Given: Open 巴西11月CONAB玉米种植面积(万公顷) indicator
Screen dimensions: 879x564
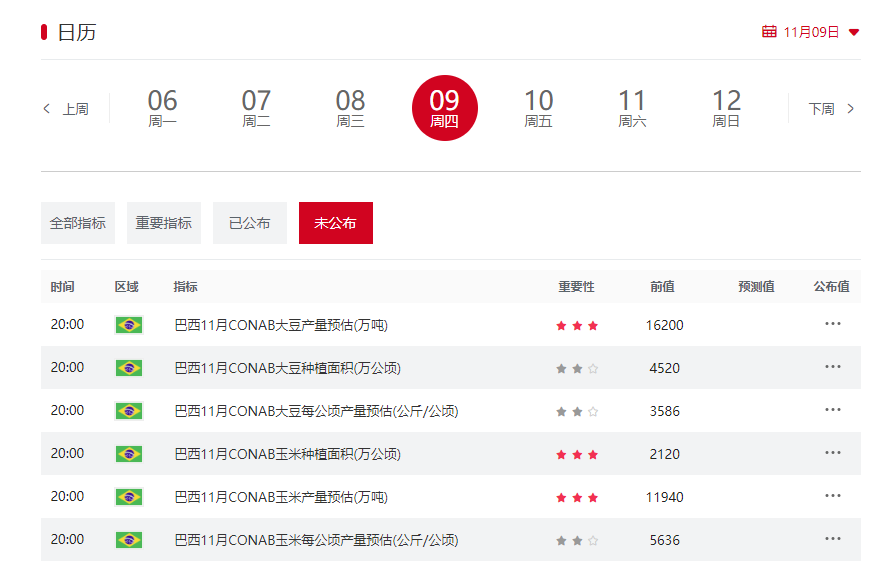Looking at the screenshot, I should [288, 454].
